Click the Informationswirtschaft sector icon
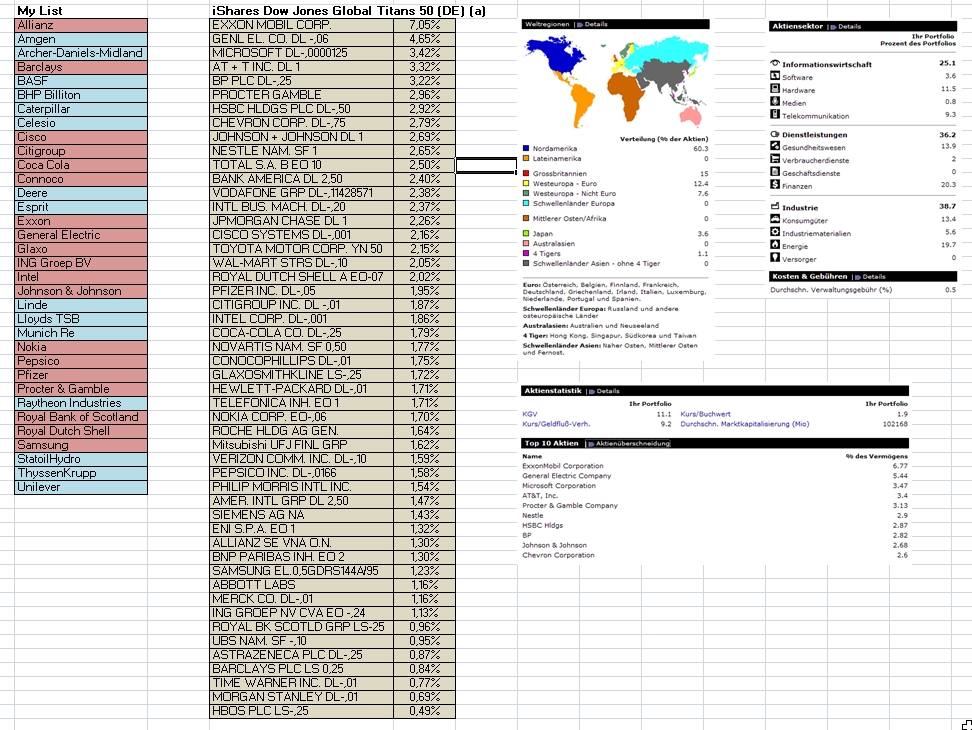Screen dimensions: 972x730 774,63
